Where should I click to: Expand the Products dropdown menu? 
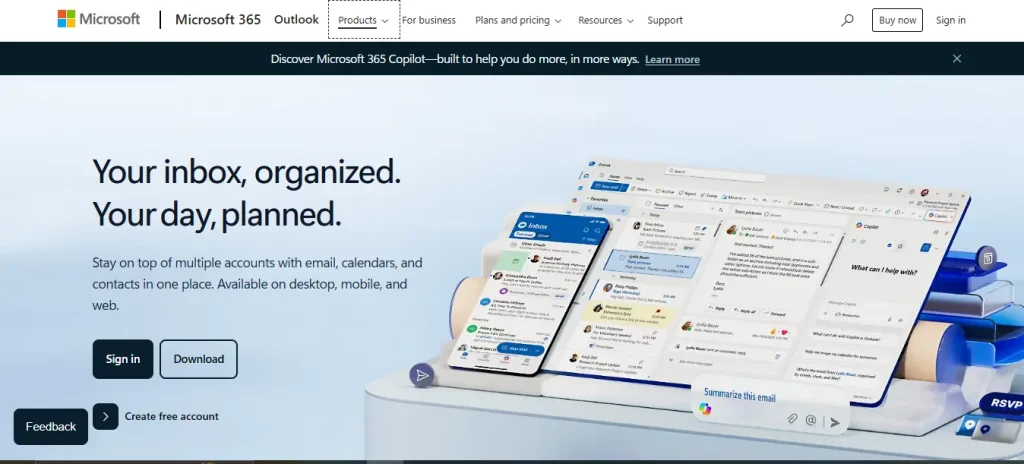[363, 20]
